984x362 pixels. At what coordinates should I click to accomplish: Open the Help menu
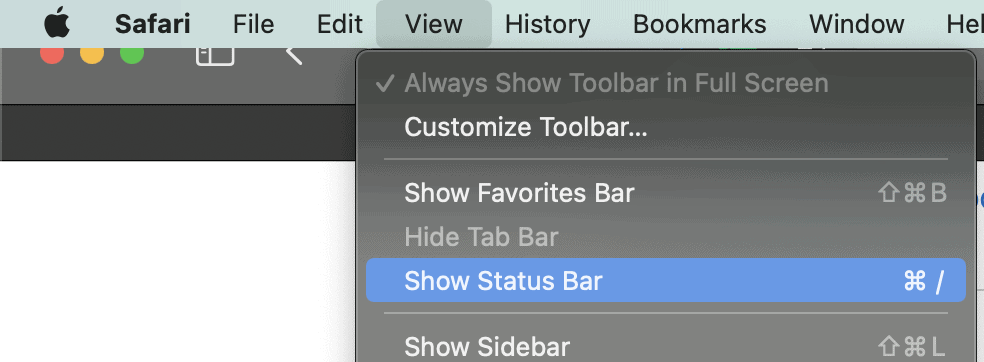pyautogui.click(x=965, y=24)
